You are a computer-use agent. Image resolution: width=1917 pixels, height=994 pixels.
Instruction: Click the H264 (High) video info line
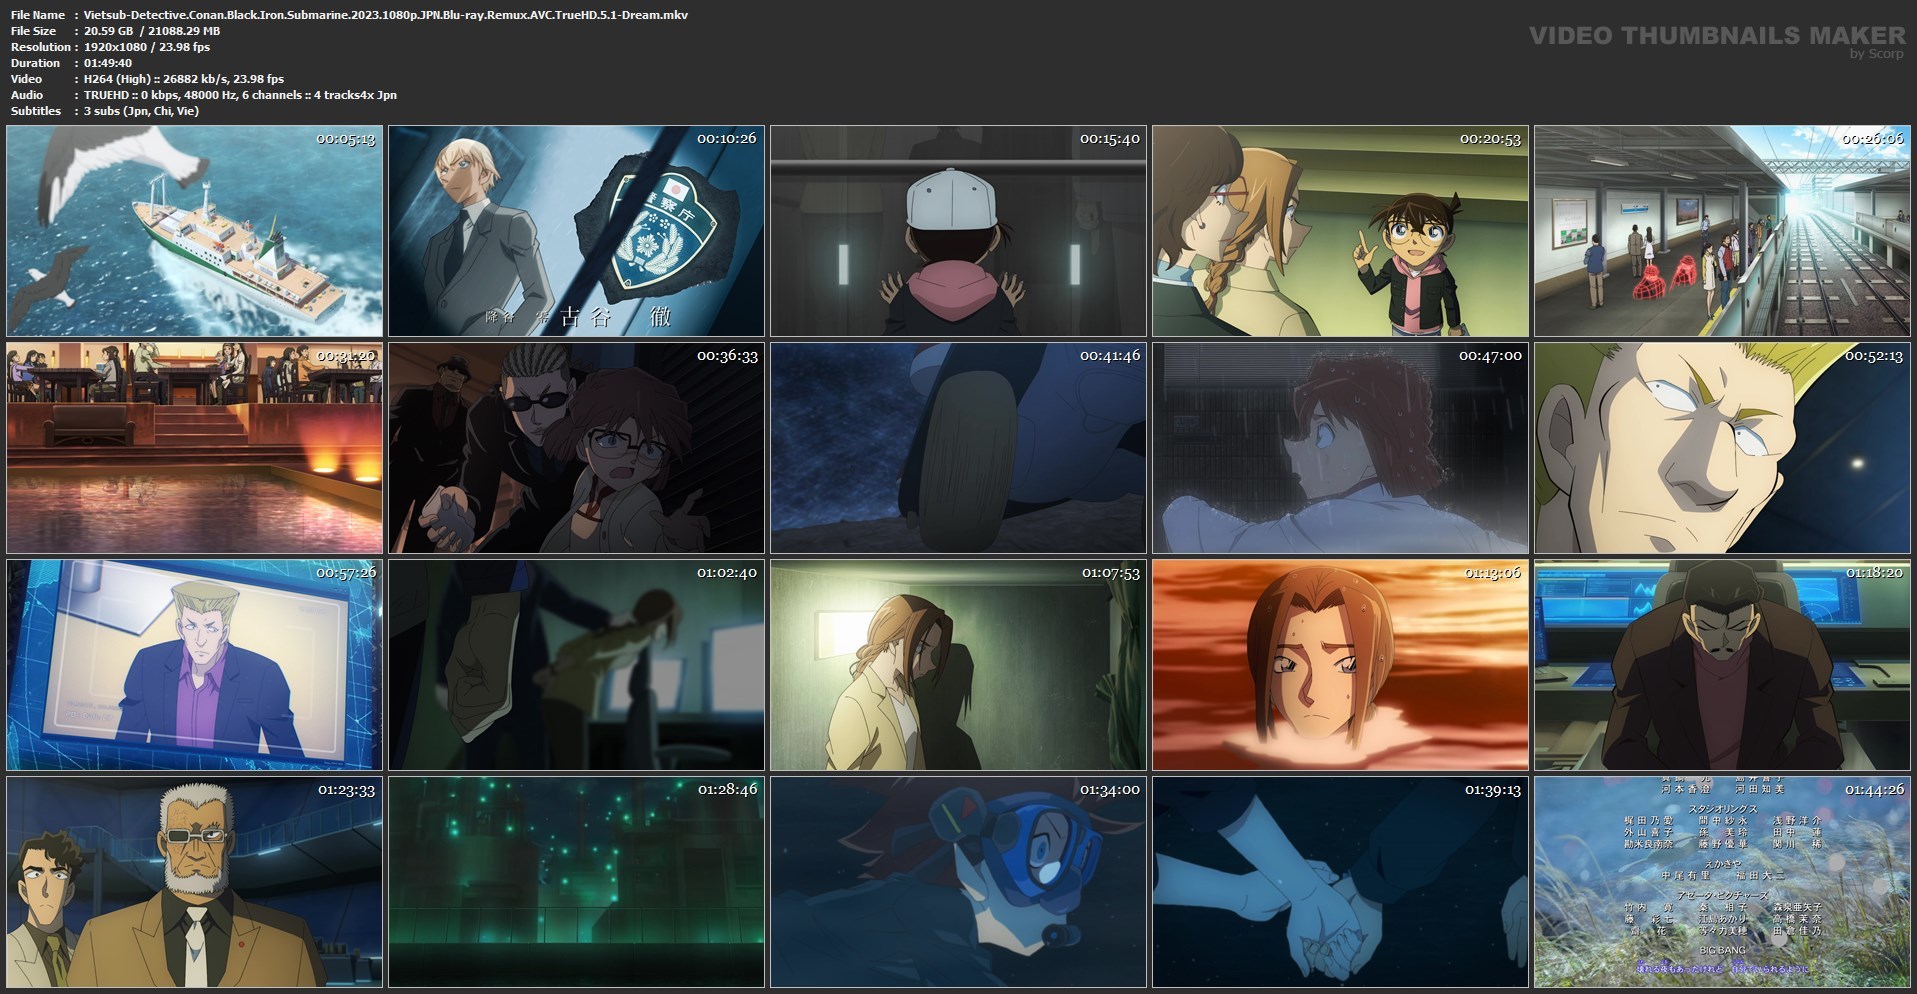[x=184, y=79]
